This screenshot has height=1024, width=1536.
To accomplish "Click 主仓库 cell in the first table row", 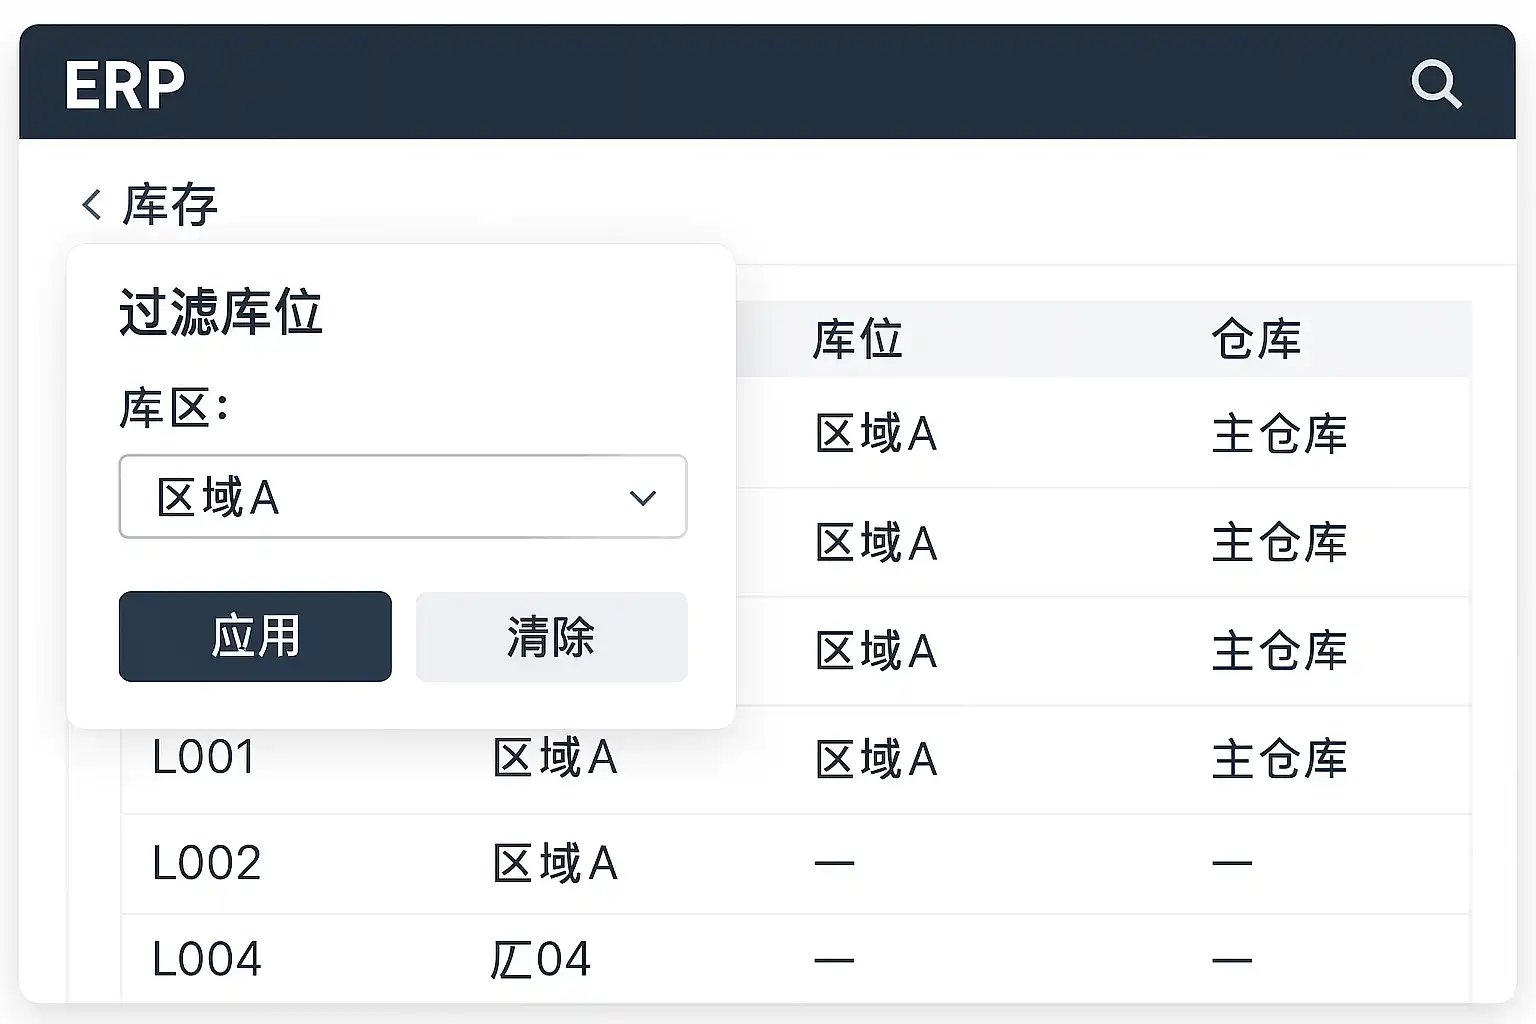I will 1279,434.
